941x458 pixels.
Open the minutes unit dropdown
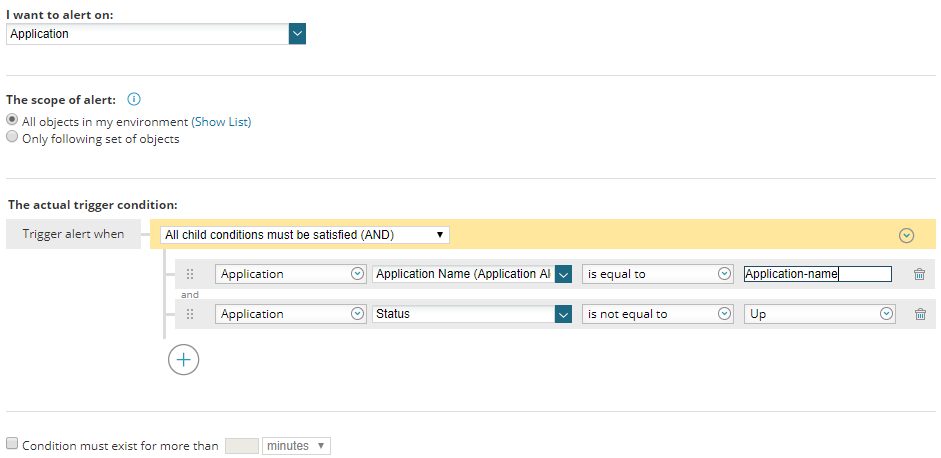(296, 446)
